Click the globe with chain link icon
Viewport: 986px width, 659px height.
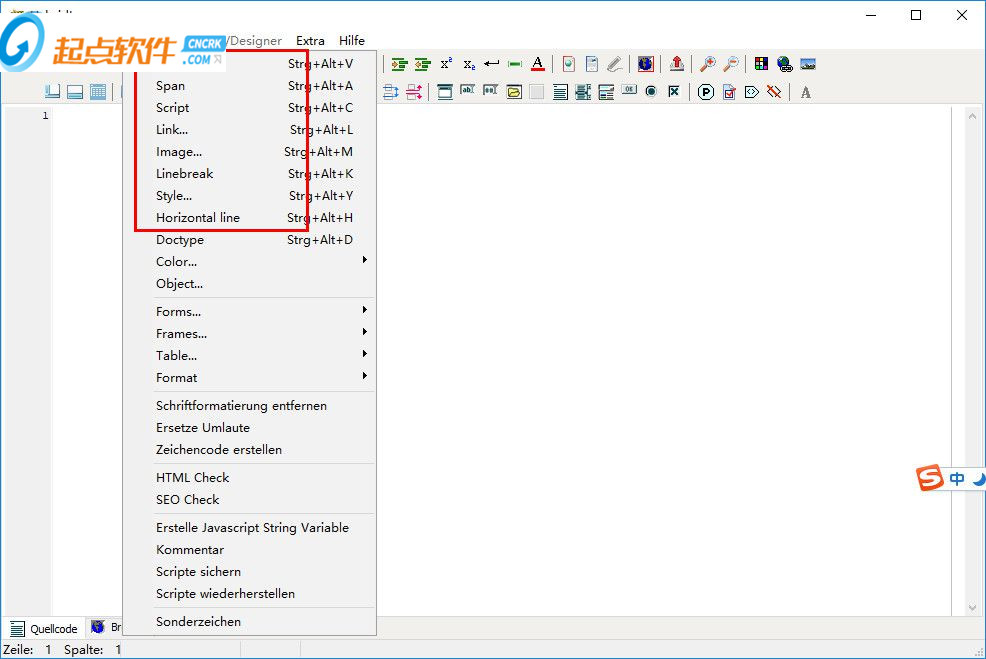click(x=785, y=64)
